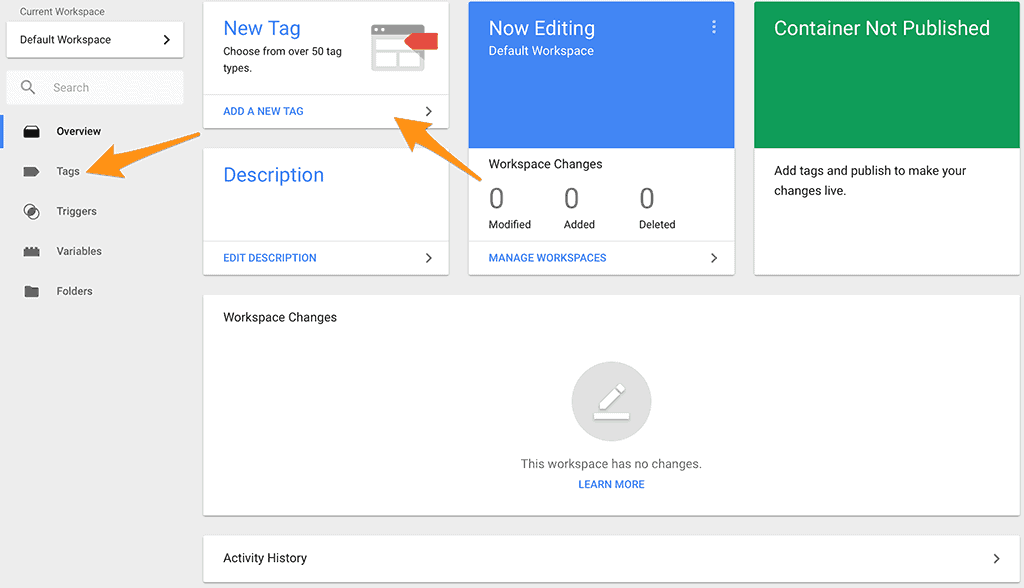This screenshot has width=1024, height=588.
Task: Click the Search input field
Action: (x=95, y=88)
